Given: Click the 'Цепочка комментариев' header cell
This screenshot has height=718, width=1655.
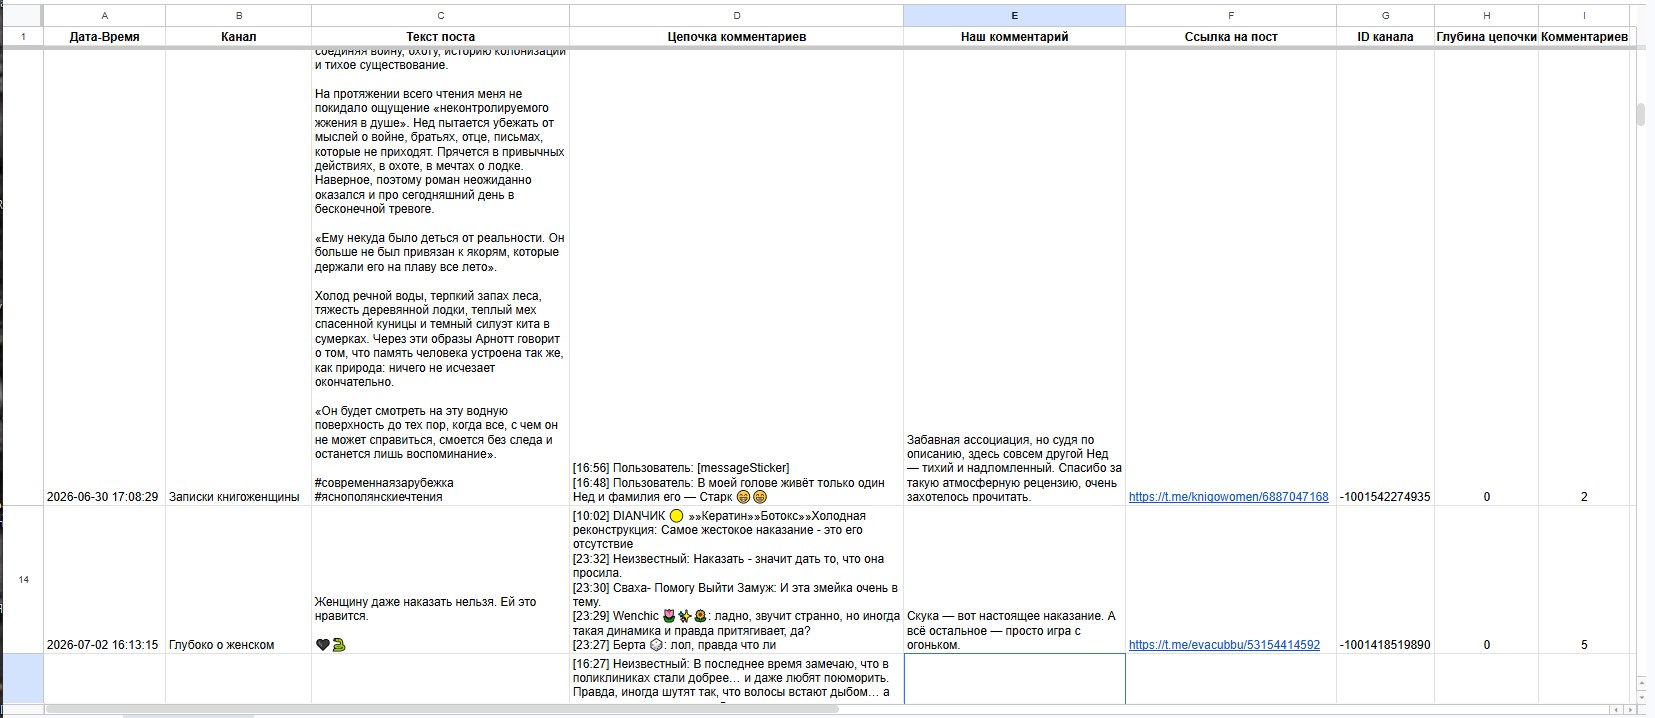Looking at the screenshot, I should (x=737, y=37).
